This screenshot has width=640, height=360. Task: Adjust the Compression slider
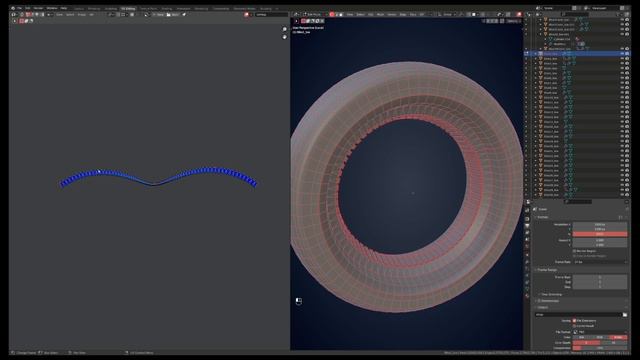(600, 348)
